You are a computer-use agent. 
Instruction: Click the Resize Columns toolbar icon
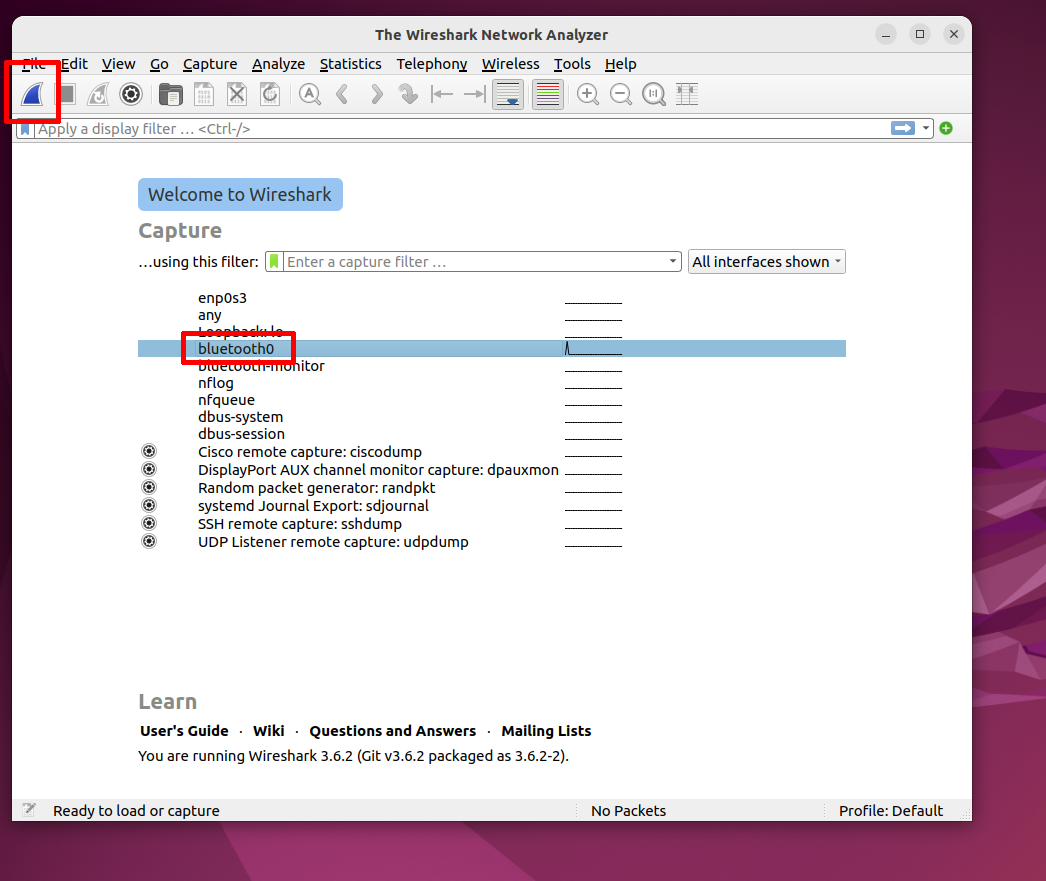tap(687, 95)
